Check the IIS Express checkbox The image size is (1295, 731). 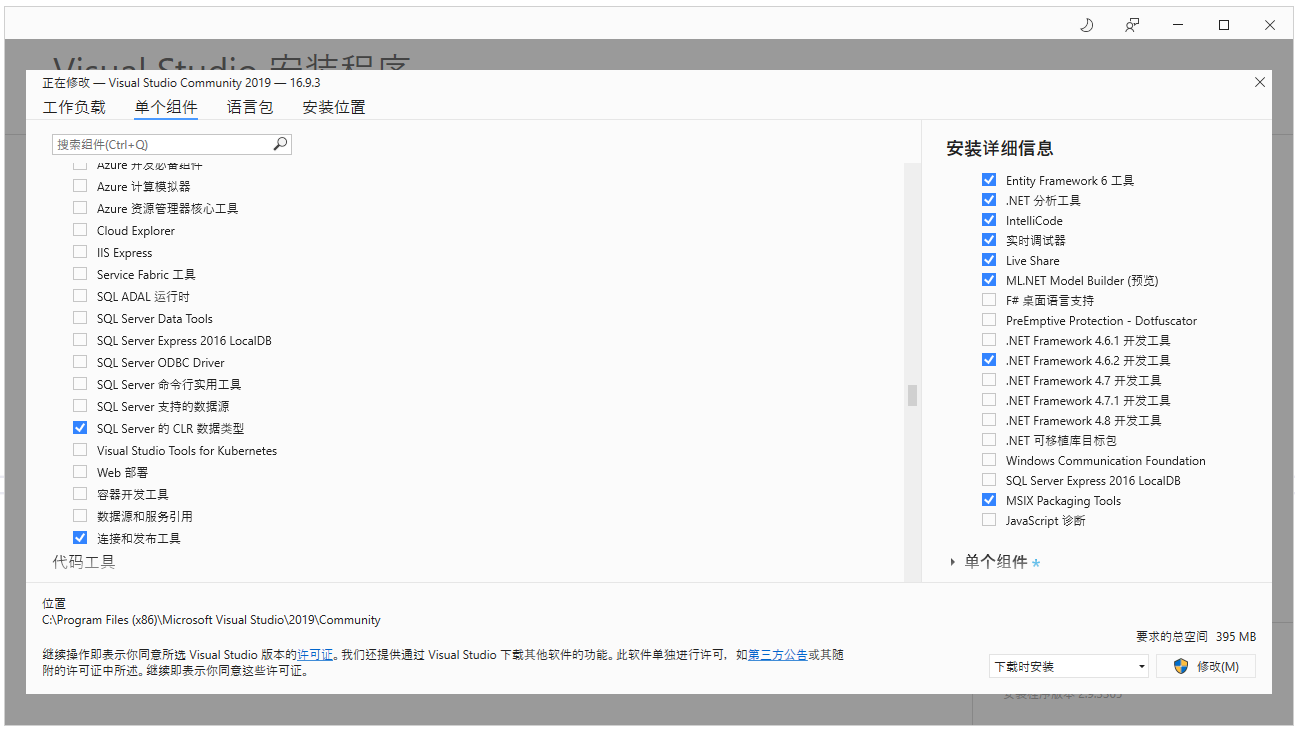pos(80,252)
